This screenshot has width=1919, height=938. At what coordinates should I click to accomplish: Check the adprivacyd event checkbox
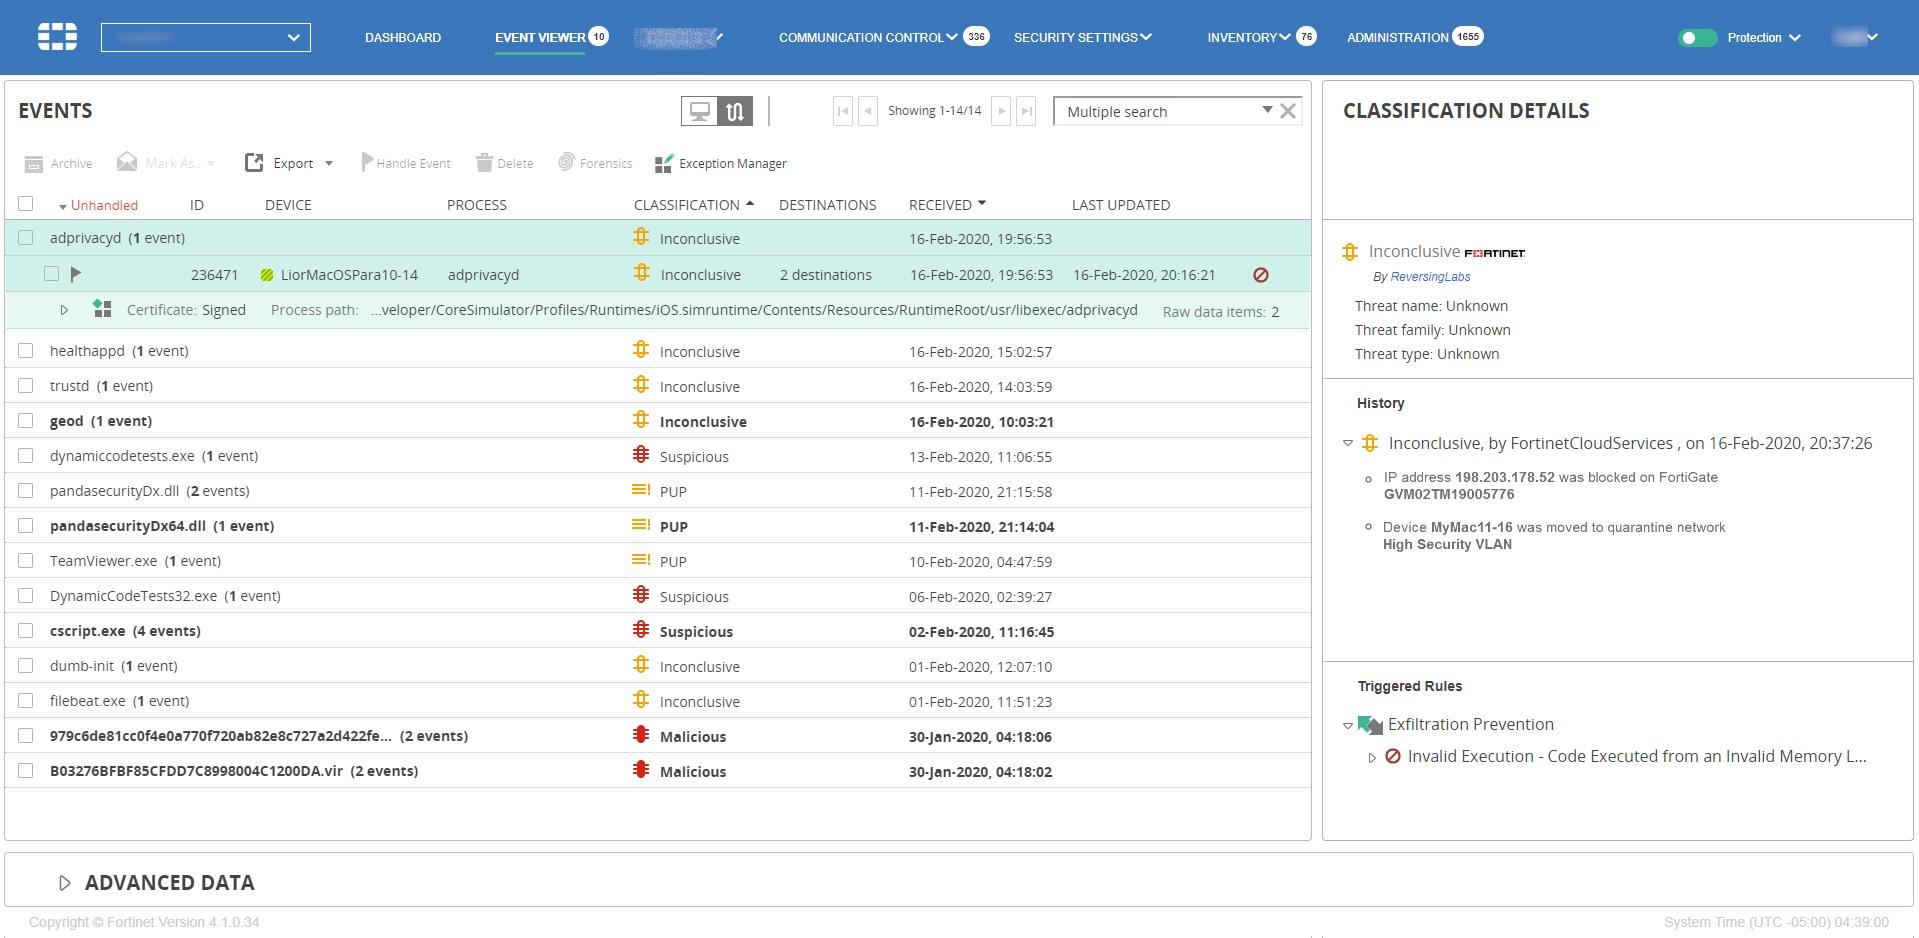(x=25, y=238)
